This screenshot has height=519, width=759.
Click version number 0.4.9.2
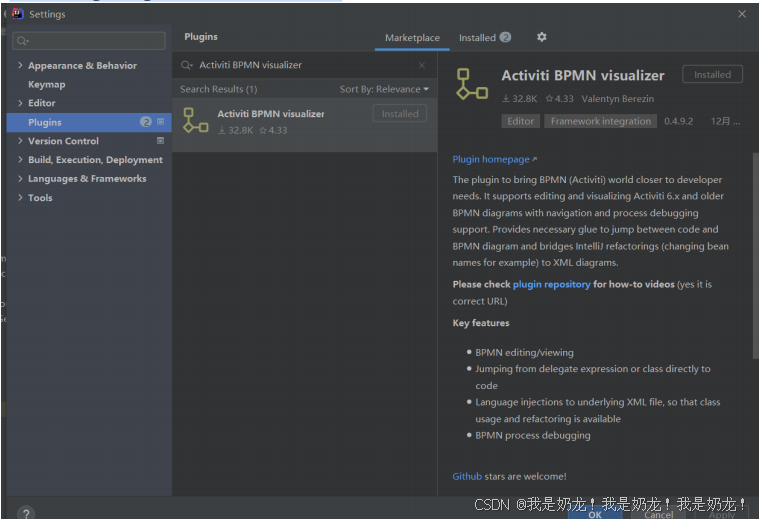point(678,121)
